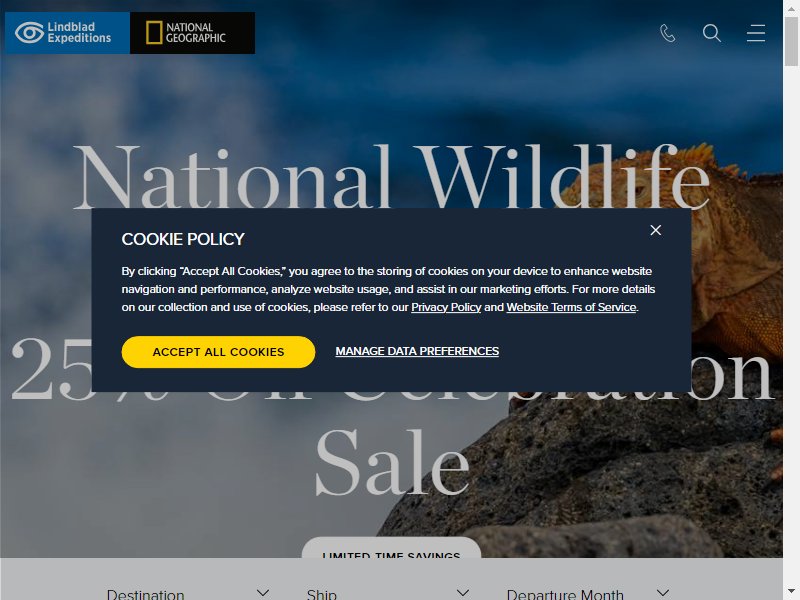Open Website Terms of Service link
The image size is (800, 600).
571,307
